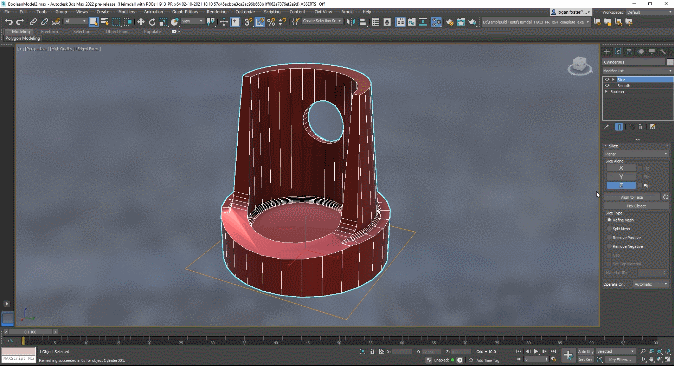
Task: Activate the Select Object tool
Action: tap(93, 22)
